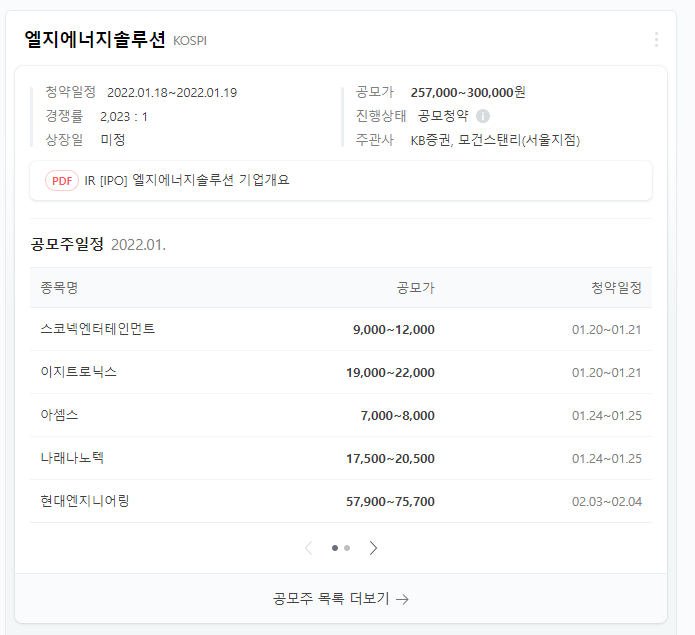Image resolution: width=695 pixels, height=635 pixels.
Task: Click price 57,900~75,700
Action: [390, 502]
